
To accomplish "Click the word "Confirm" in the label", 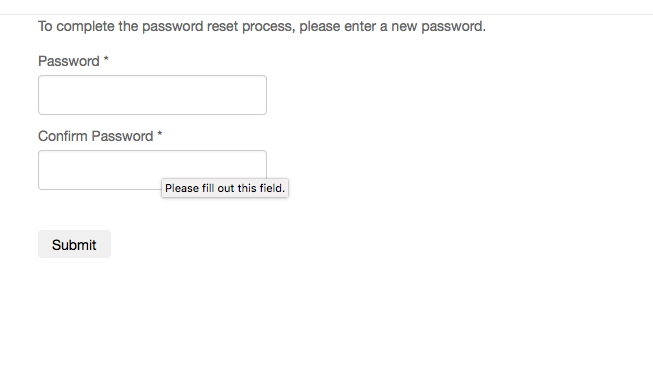I will pyautogui.click(x=62, y=136).
